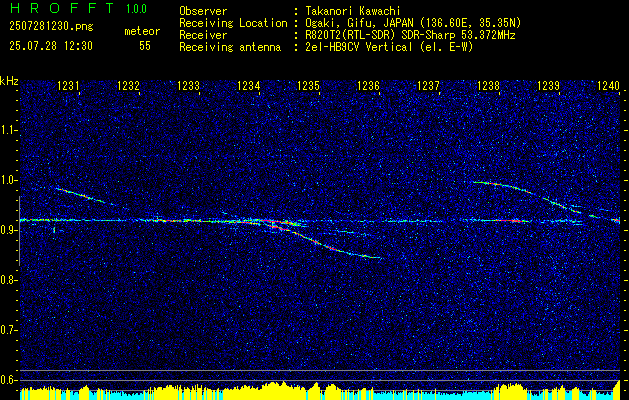Click the 1238 time marker
The height and width of the screenshot is (400, 629).
coord(489,85)
